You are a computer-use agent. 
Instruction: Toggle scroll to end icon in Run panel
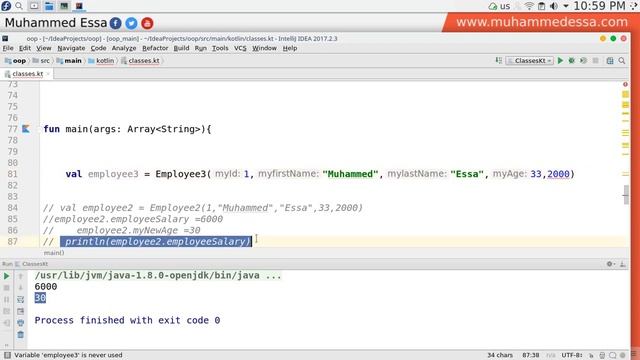20,311
